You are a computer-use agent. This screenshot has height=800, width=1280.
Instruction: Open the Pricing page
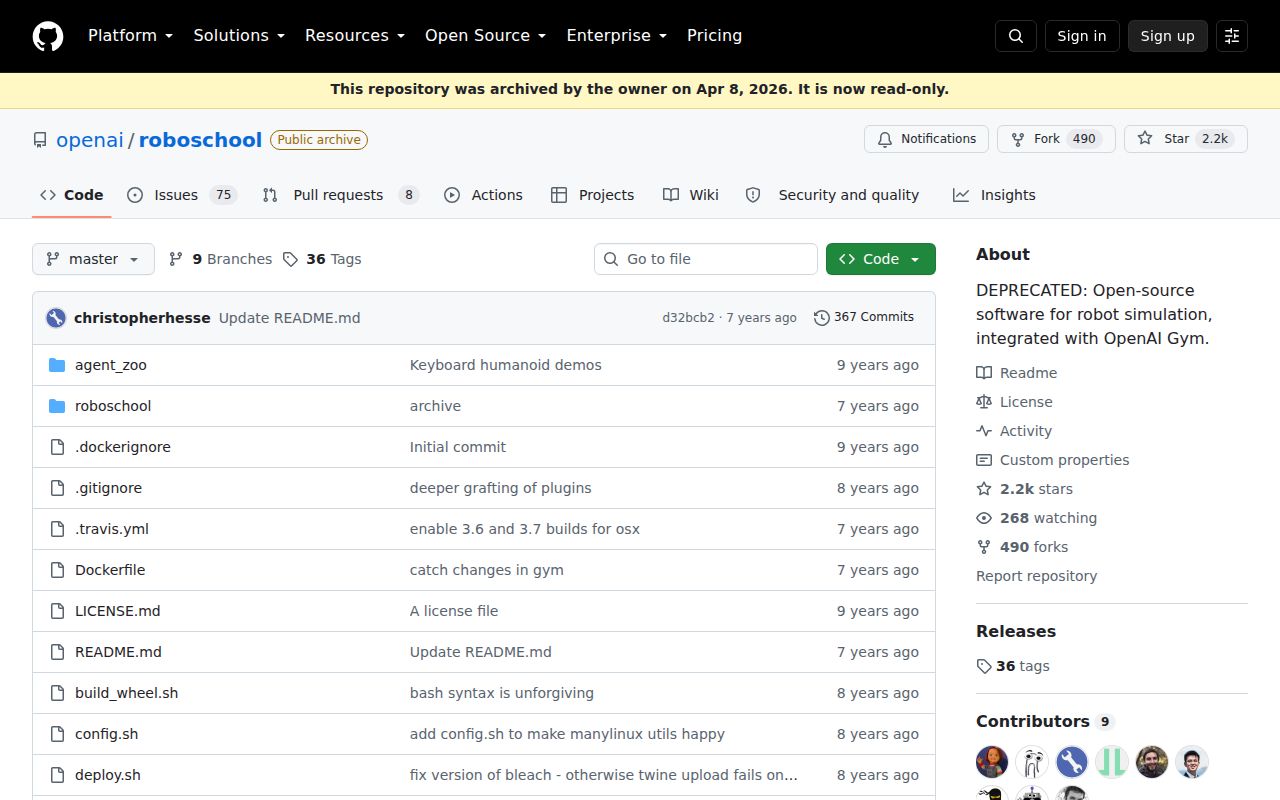click(x=714, y=35)
